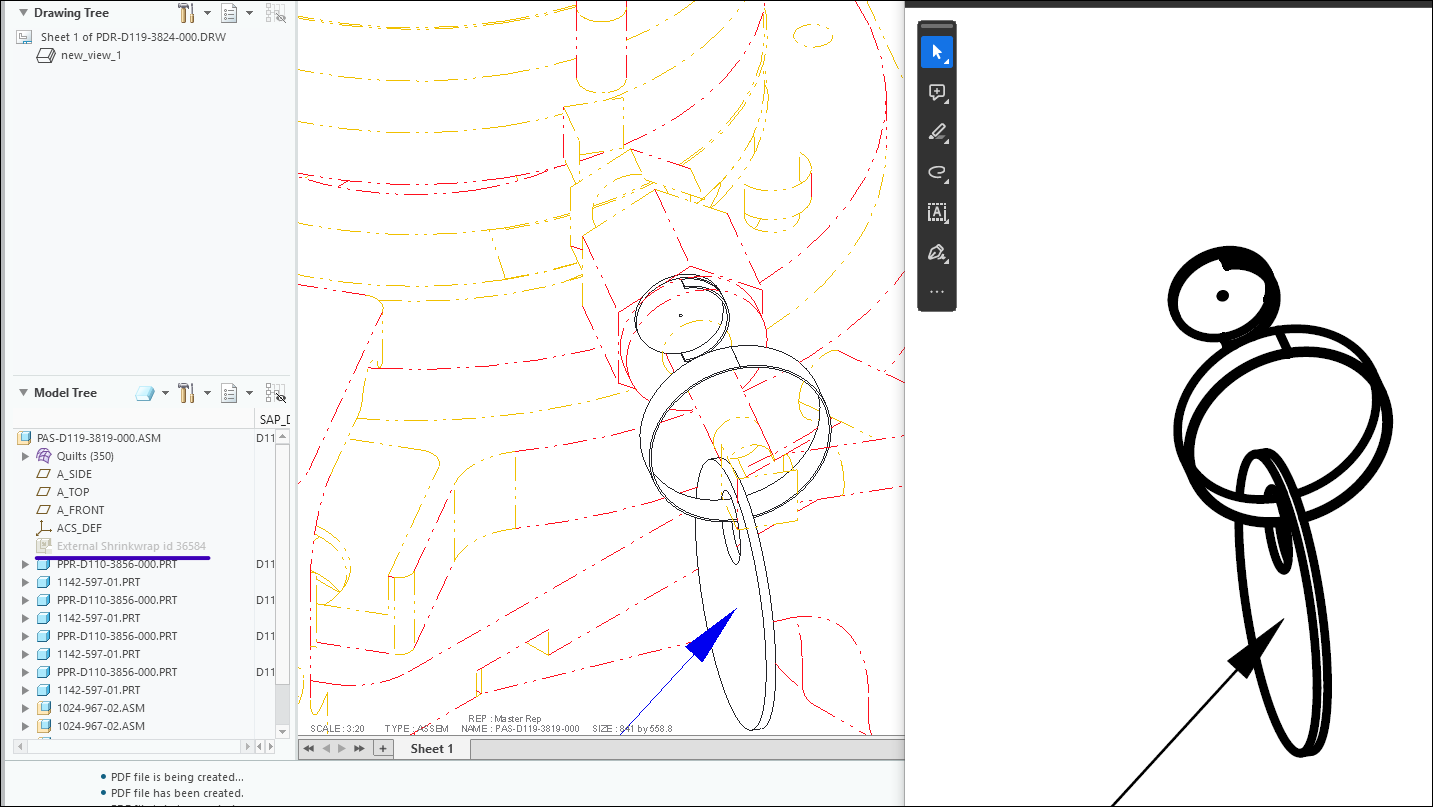
Task: Toggle Drawing Tree show/hide tree filter icon
Action: click(x=275, y=13)
